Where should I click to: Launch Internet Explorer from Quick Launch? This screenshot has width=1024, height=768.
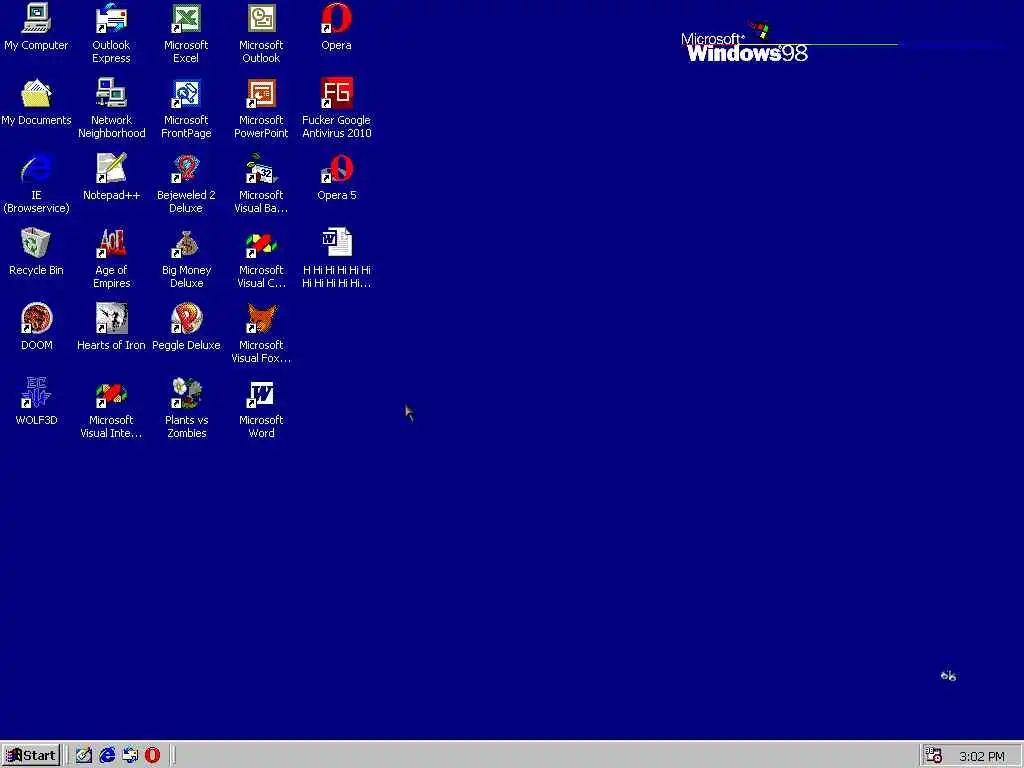[x=106, y=756]
